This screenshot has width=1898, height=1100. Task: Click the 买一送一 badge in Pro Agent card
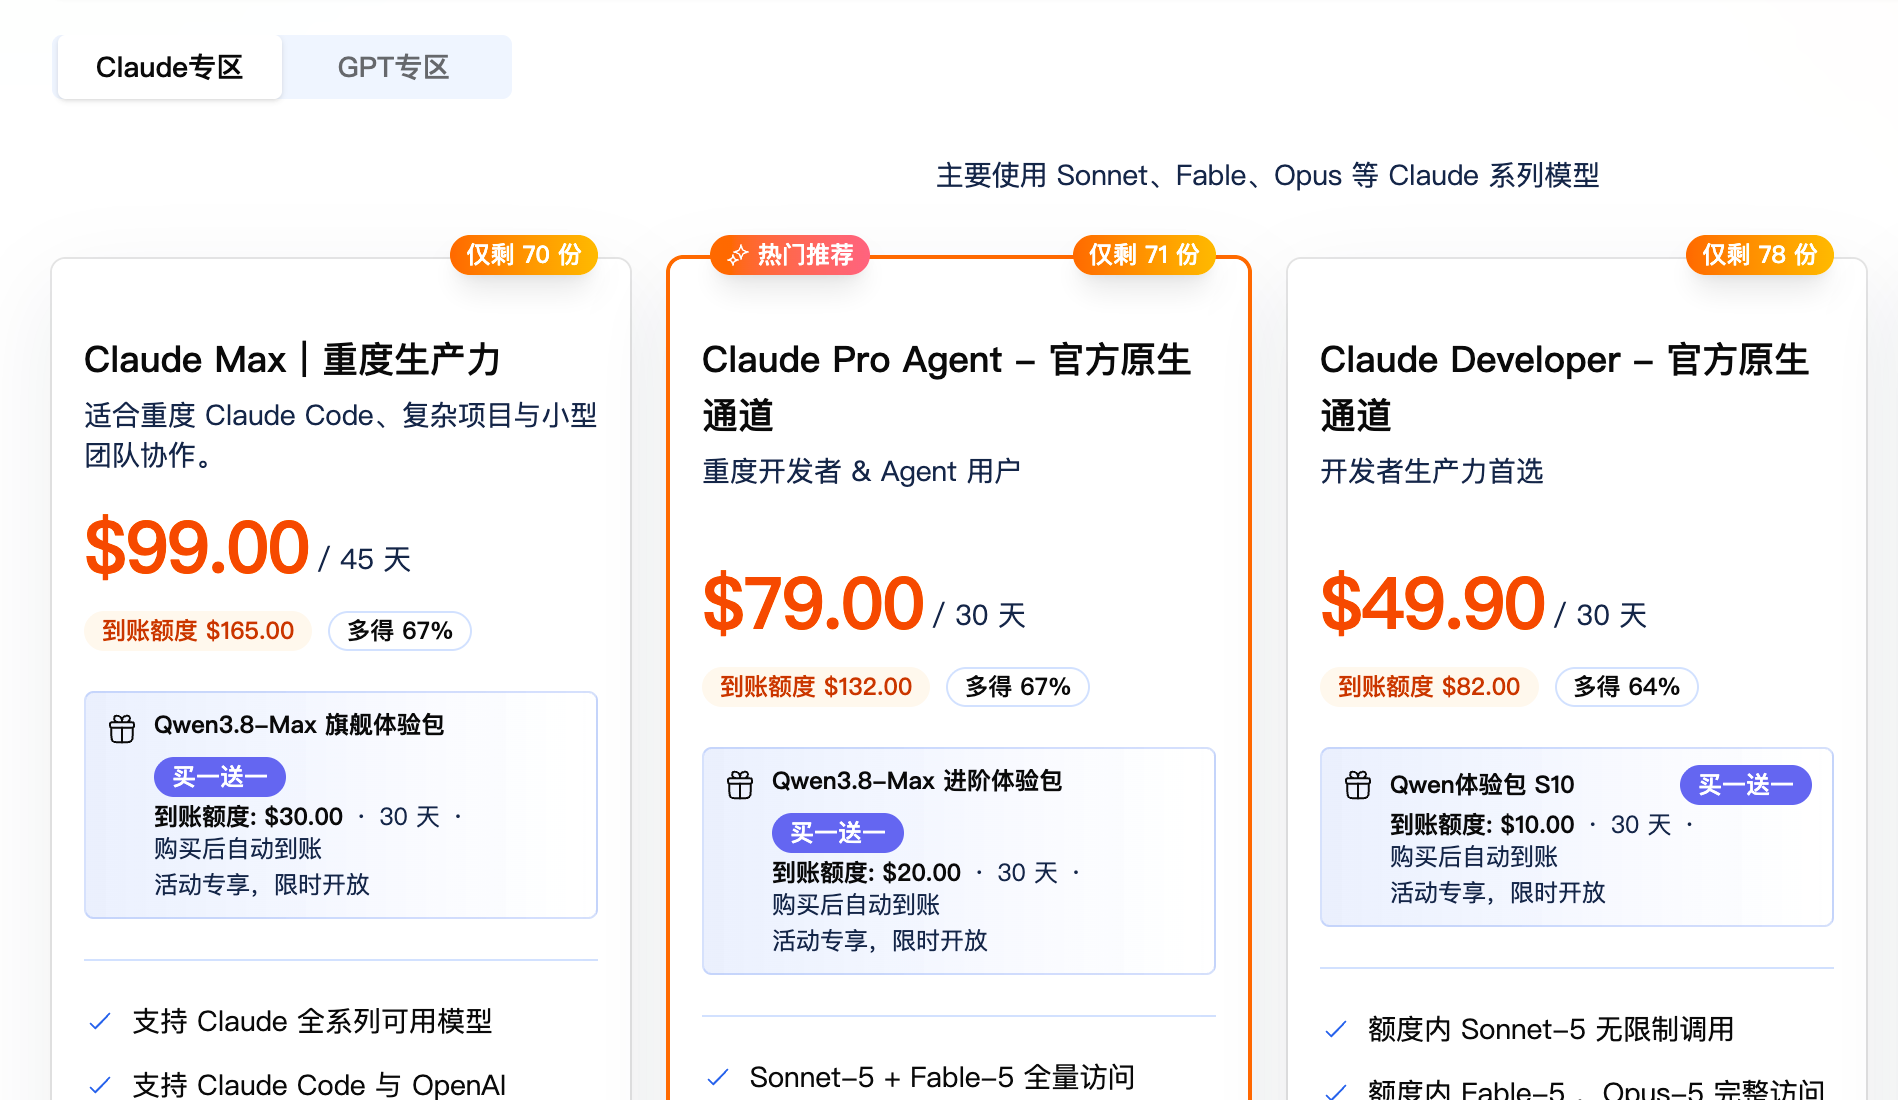coord(838,833)
